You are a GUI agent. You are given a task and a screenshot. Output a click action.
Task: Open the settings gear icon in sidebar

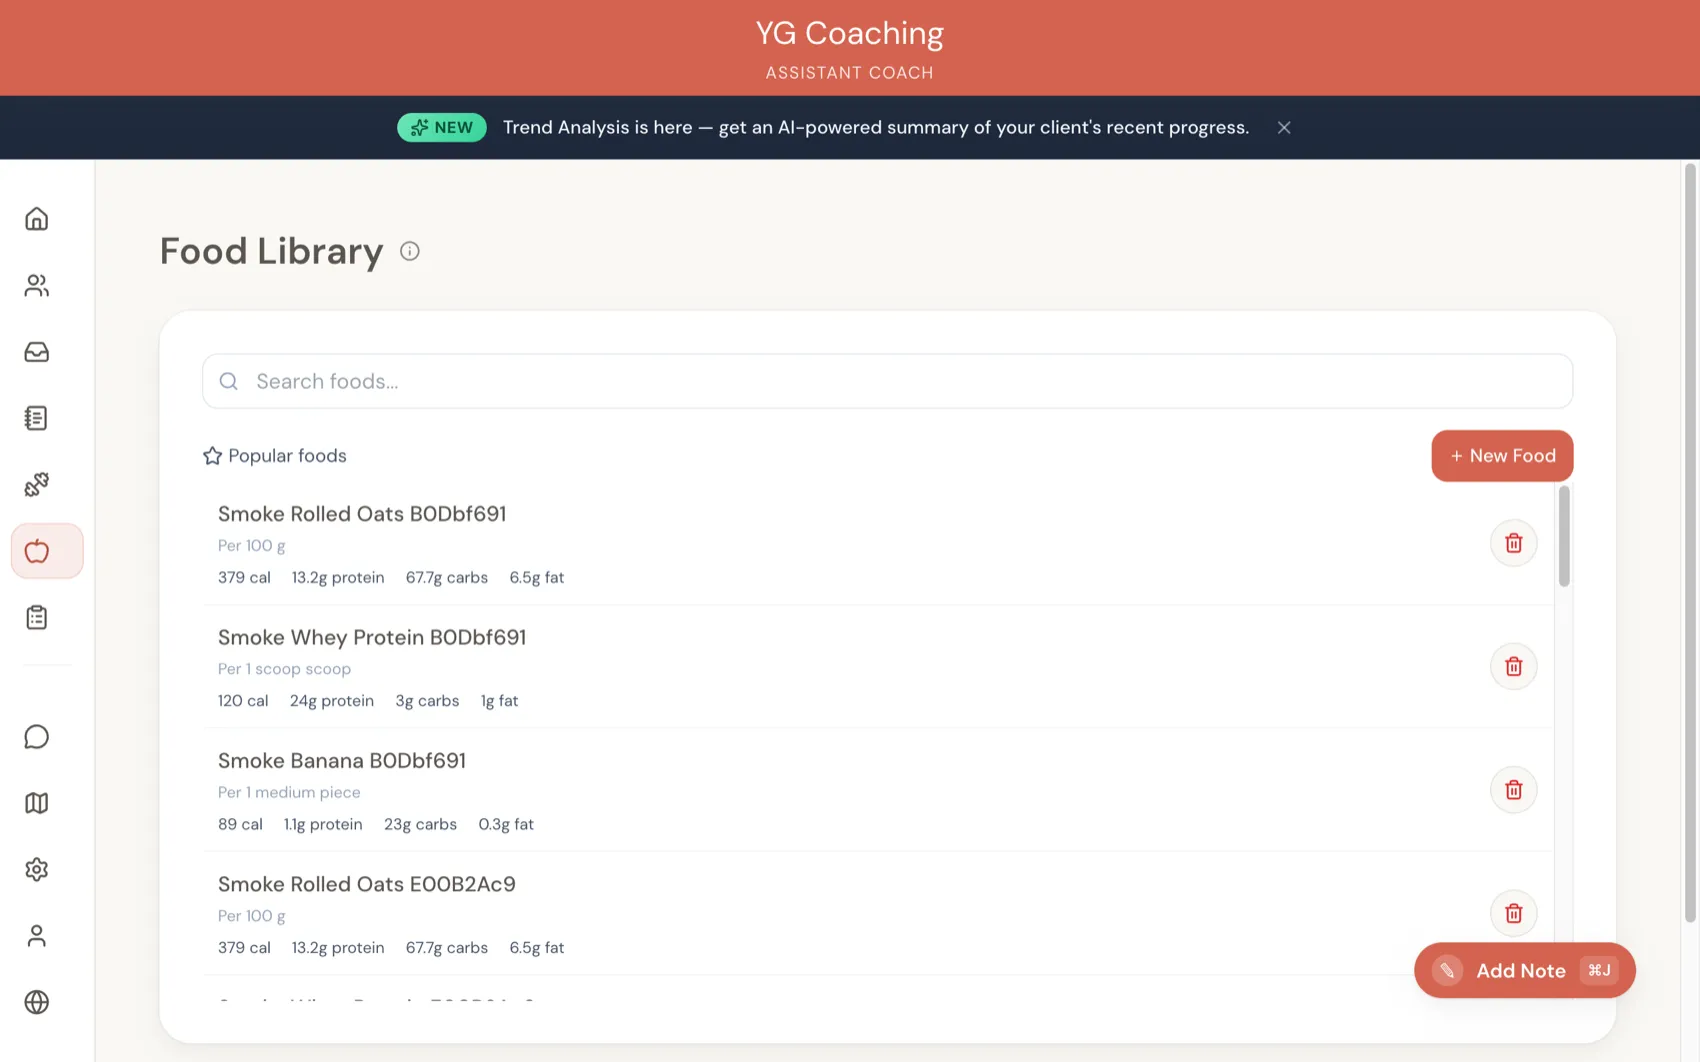[37, 870]
